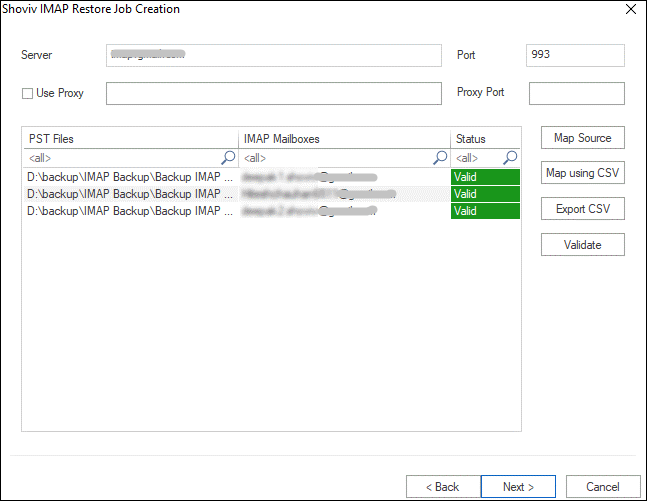Click second row IMAP mailbox cell

[x=345, y=194]
